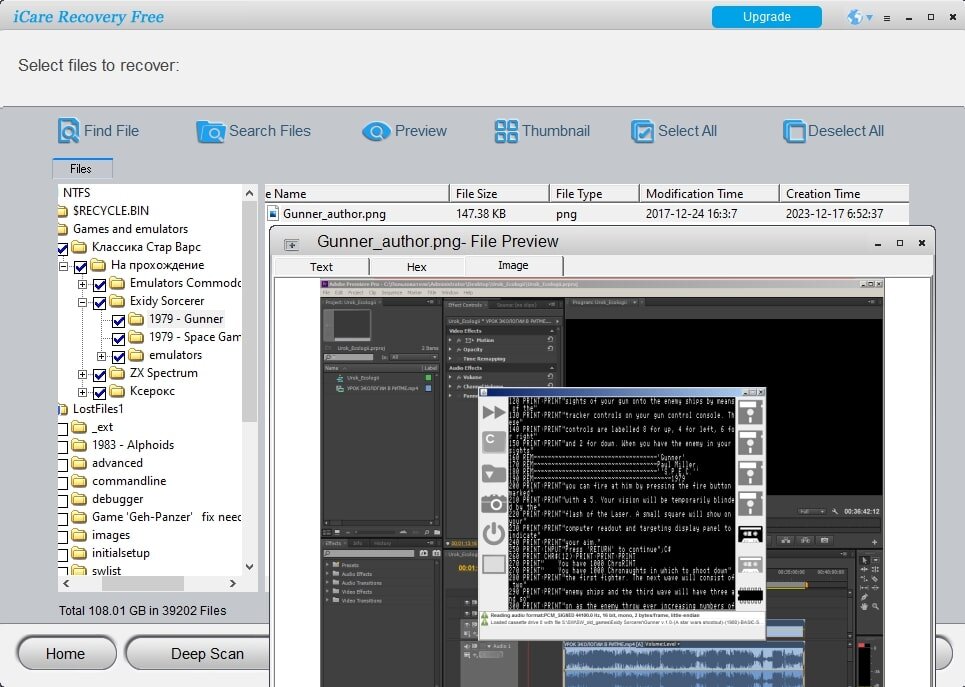This screenshot has height=687, width=965.
Task: Click the folder icon beside Exidy Sorcerer
Action: tap(117, 300)
